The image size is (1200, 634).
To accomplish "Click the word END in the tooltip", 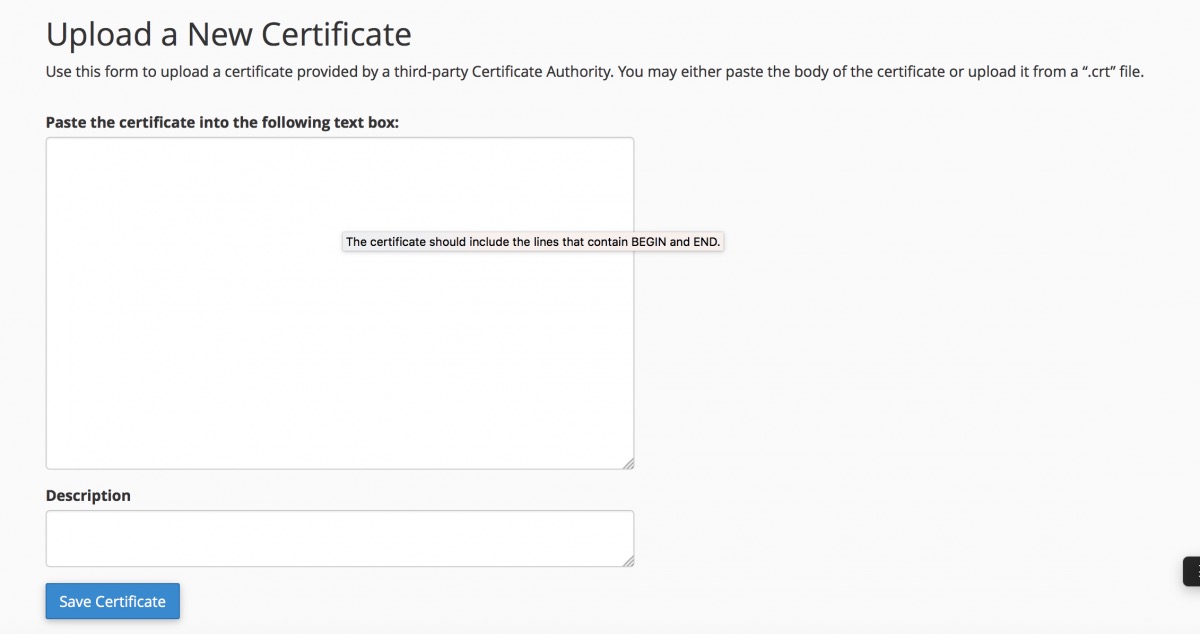I will [705, 242].
